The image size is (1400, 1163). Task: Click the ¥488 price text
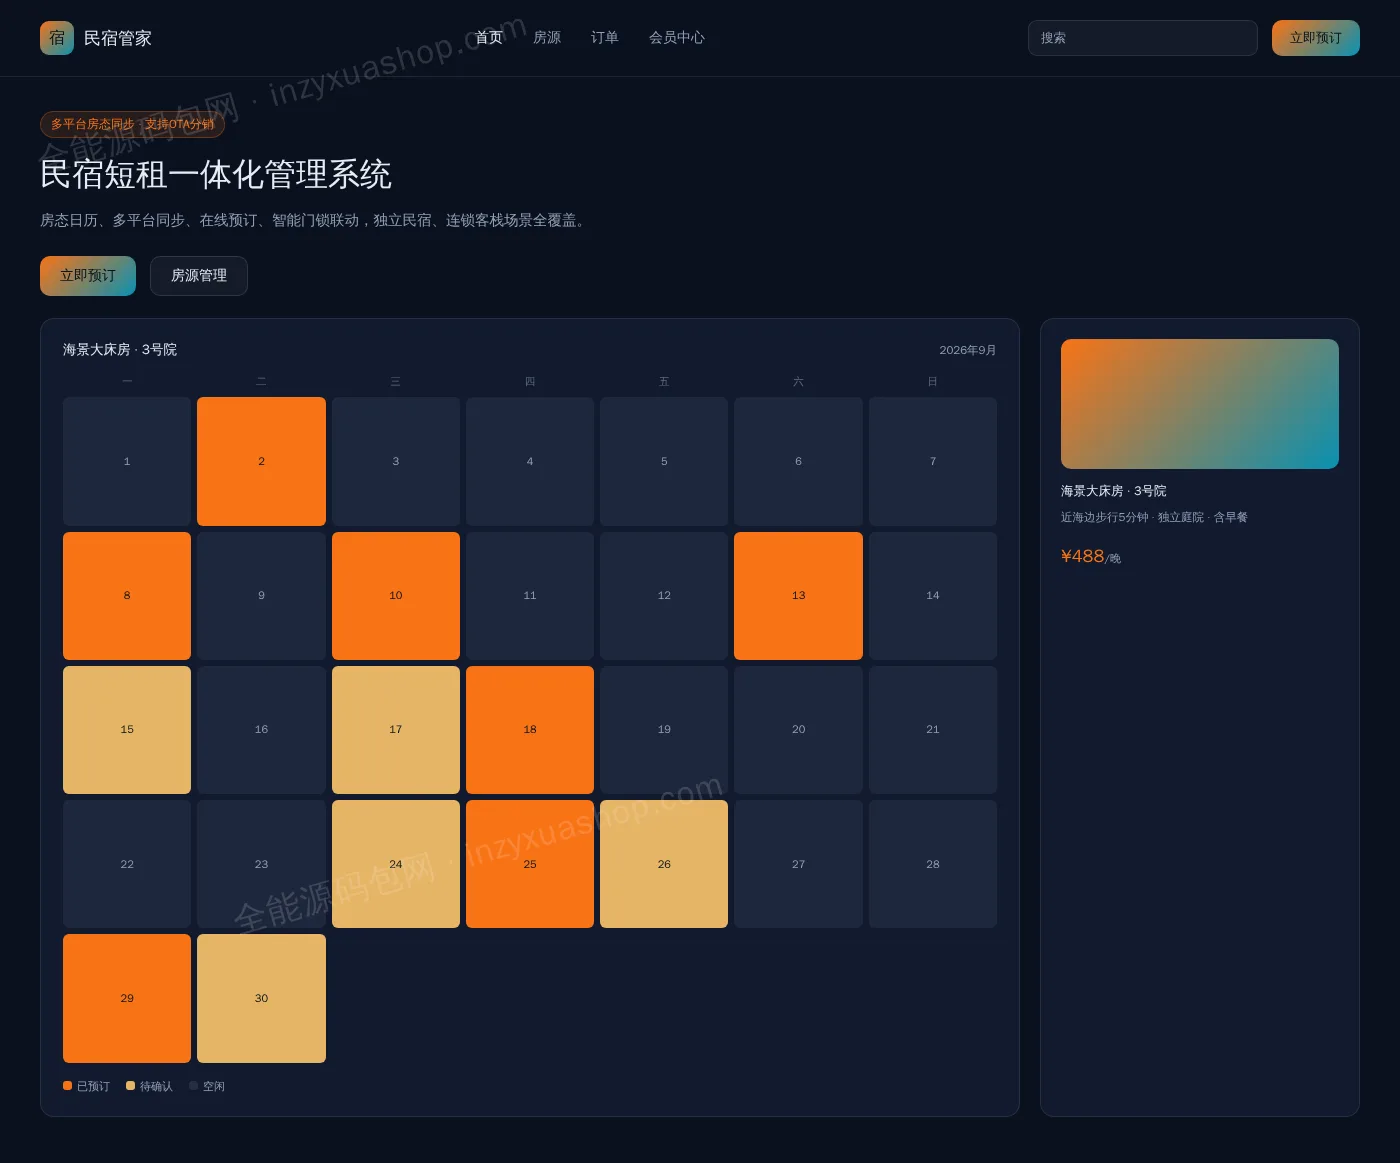point(1083,556)
